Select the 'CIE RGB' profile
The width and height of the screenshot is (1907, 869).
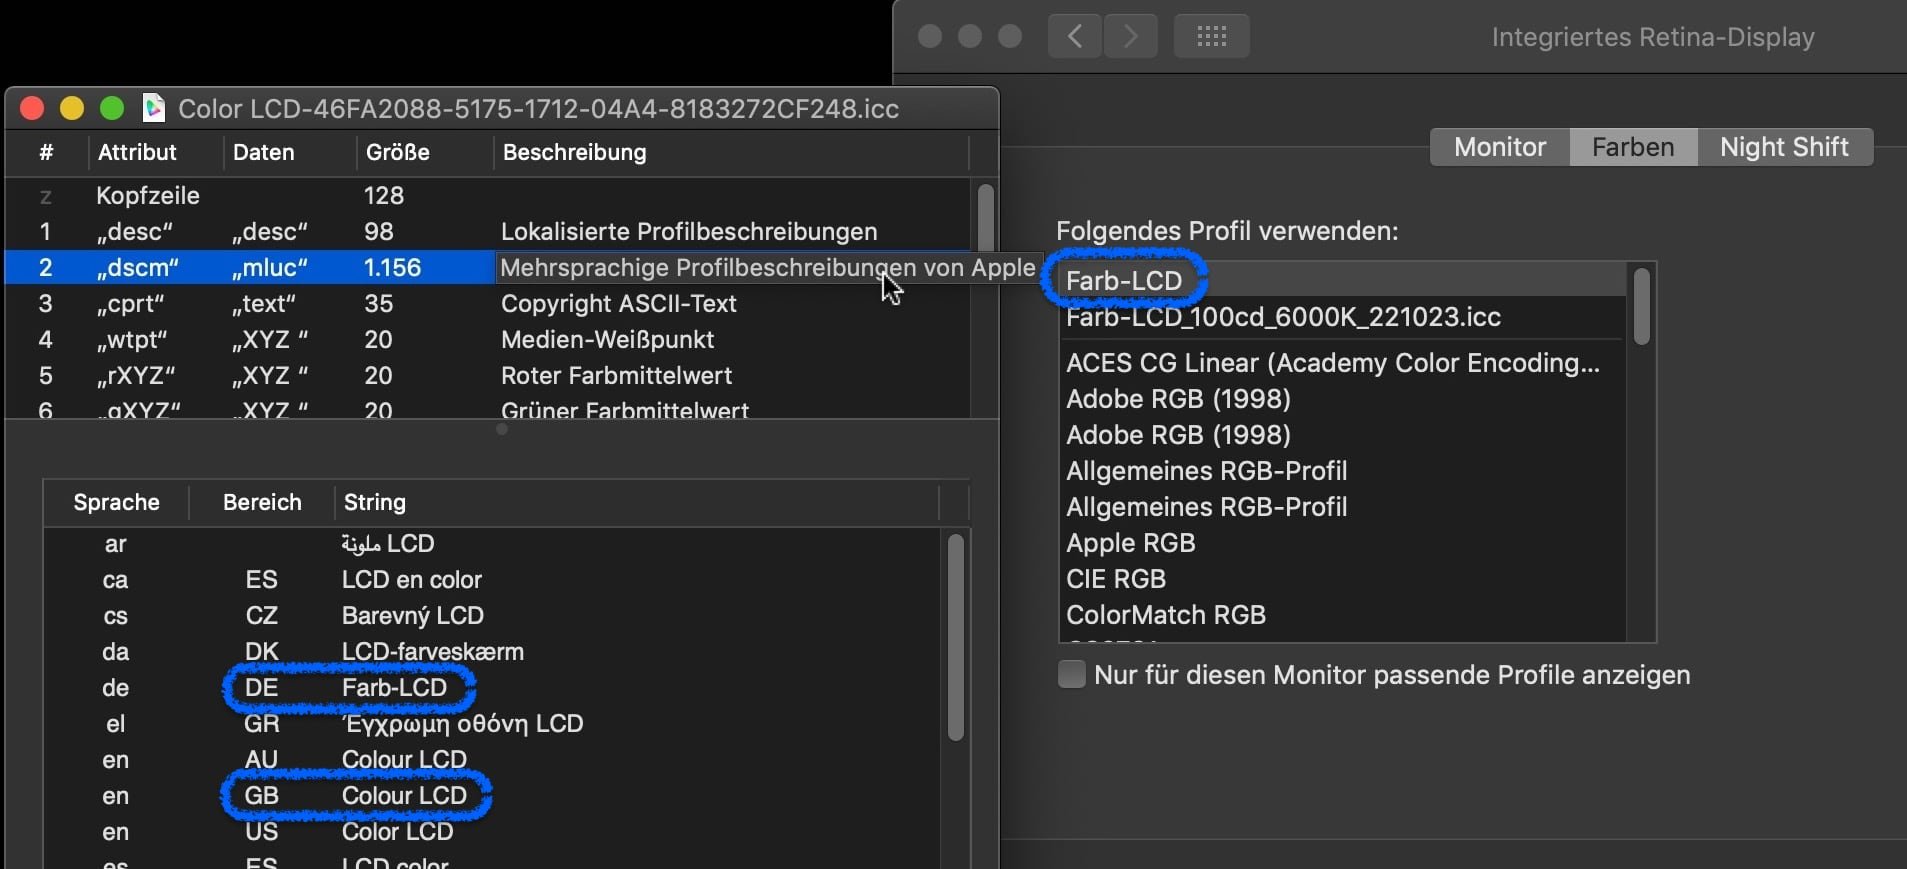point(1343,579)
